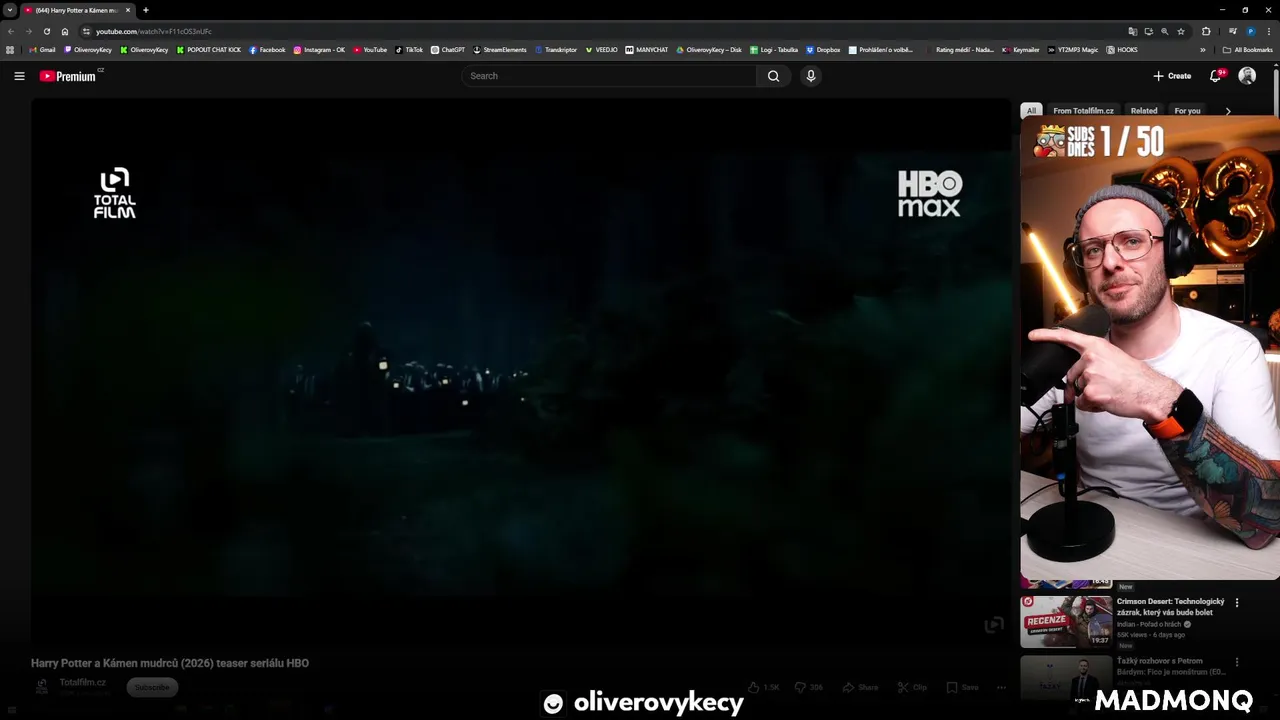
Task: Go back in browser history
Action: (11, 31)
